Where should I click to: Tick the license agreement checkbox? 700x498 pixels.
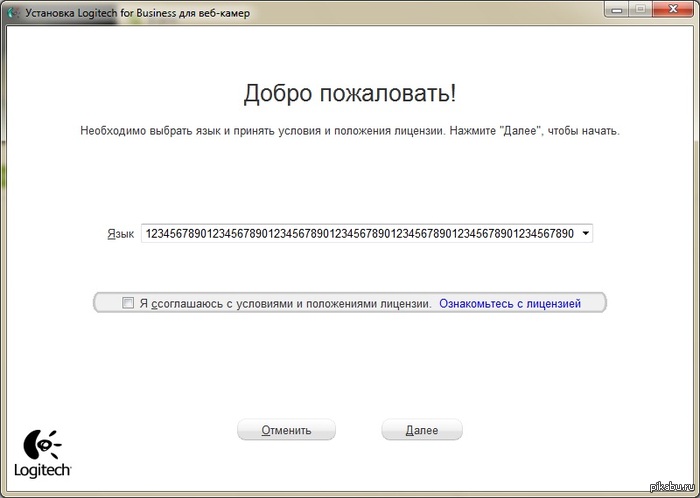pos(128,302)
